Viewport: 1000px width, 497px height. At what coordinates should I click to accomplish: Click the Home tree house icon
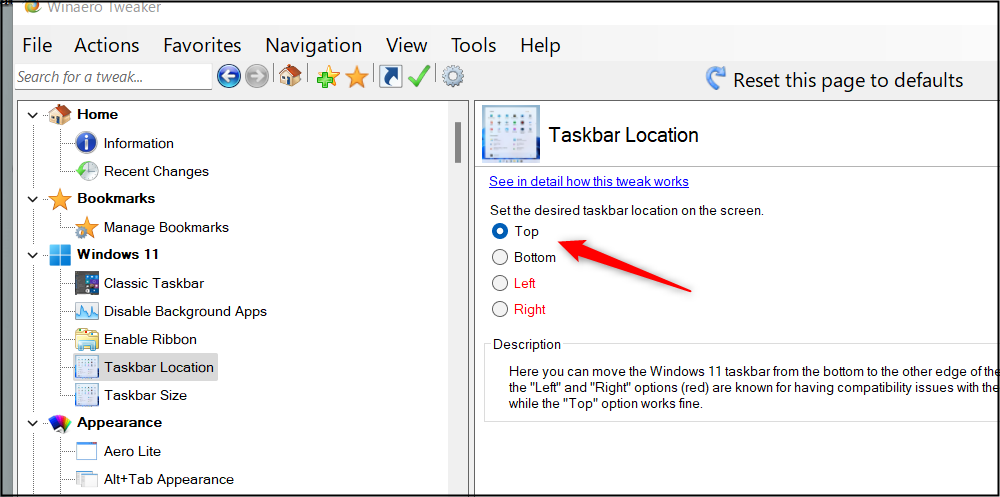[x=59, y=115]
